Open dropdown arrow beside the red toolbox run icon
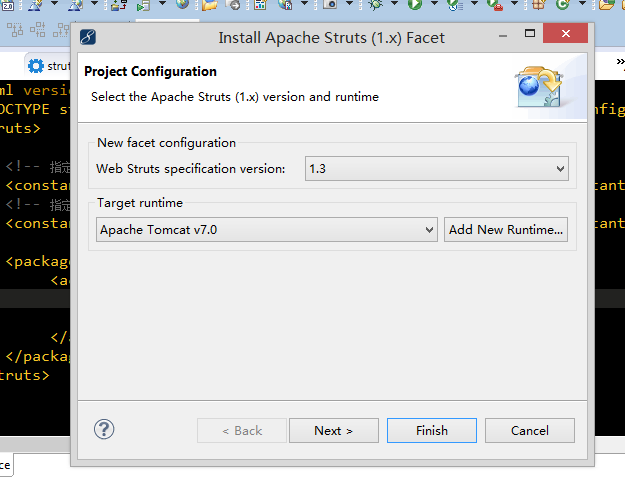 click(x=514, y=4)
